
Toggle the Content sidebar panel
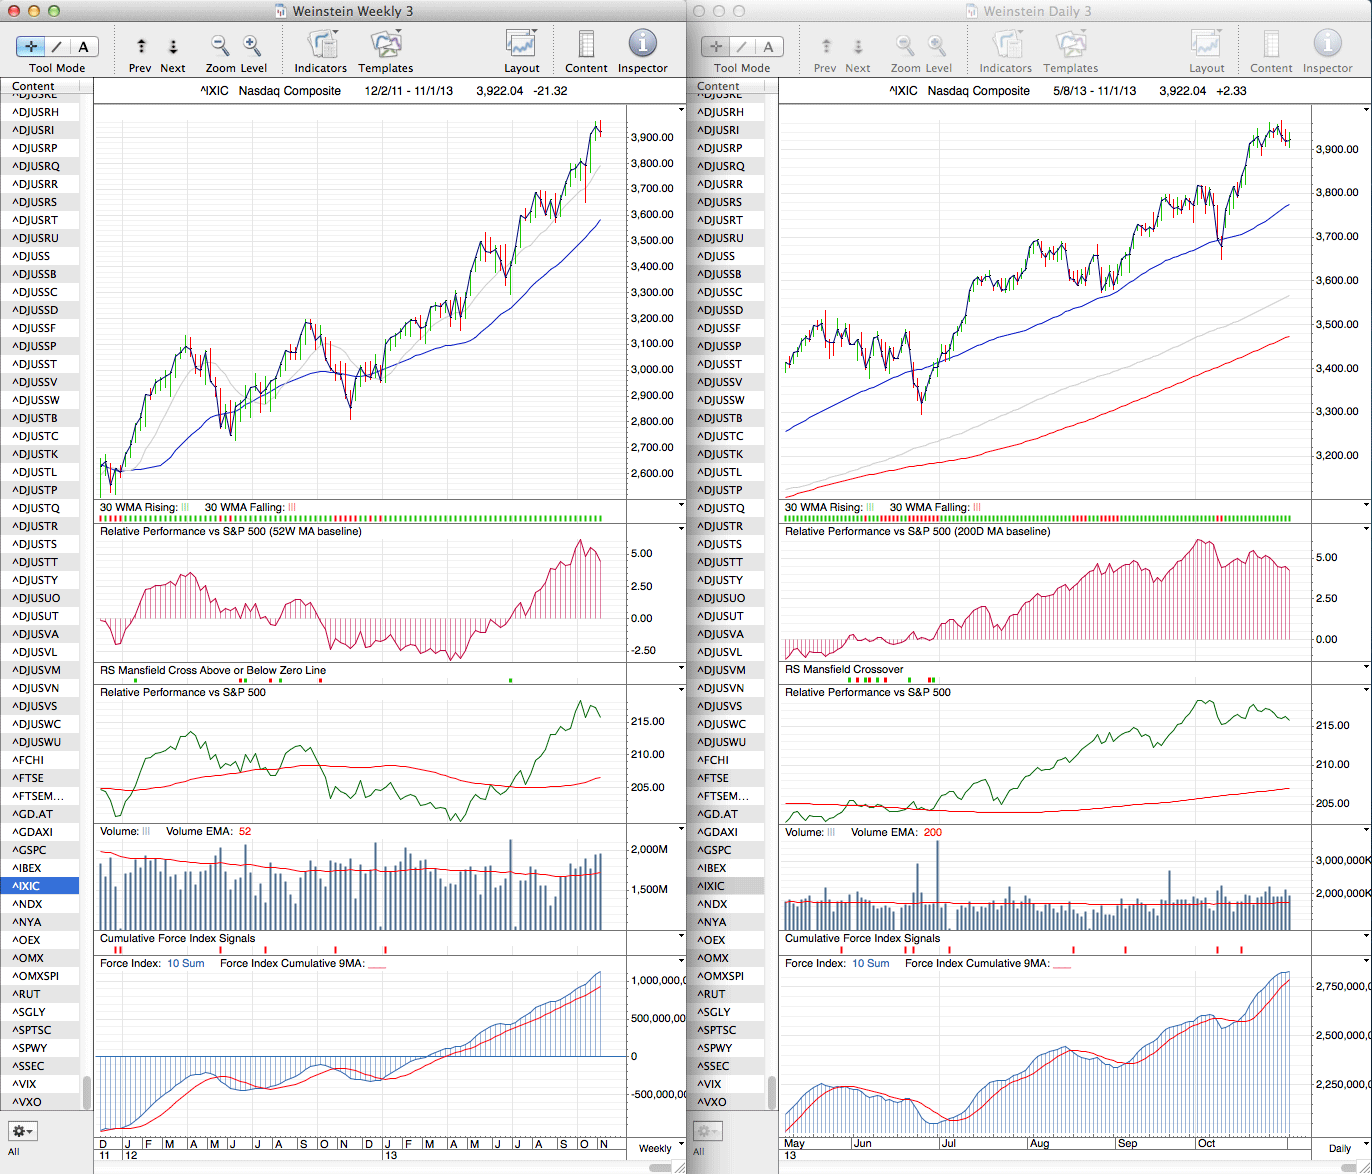tap(586, 44)
